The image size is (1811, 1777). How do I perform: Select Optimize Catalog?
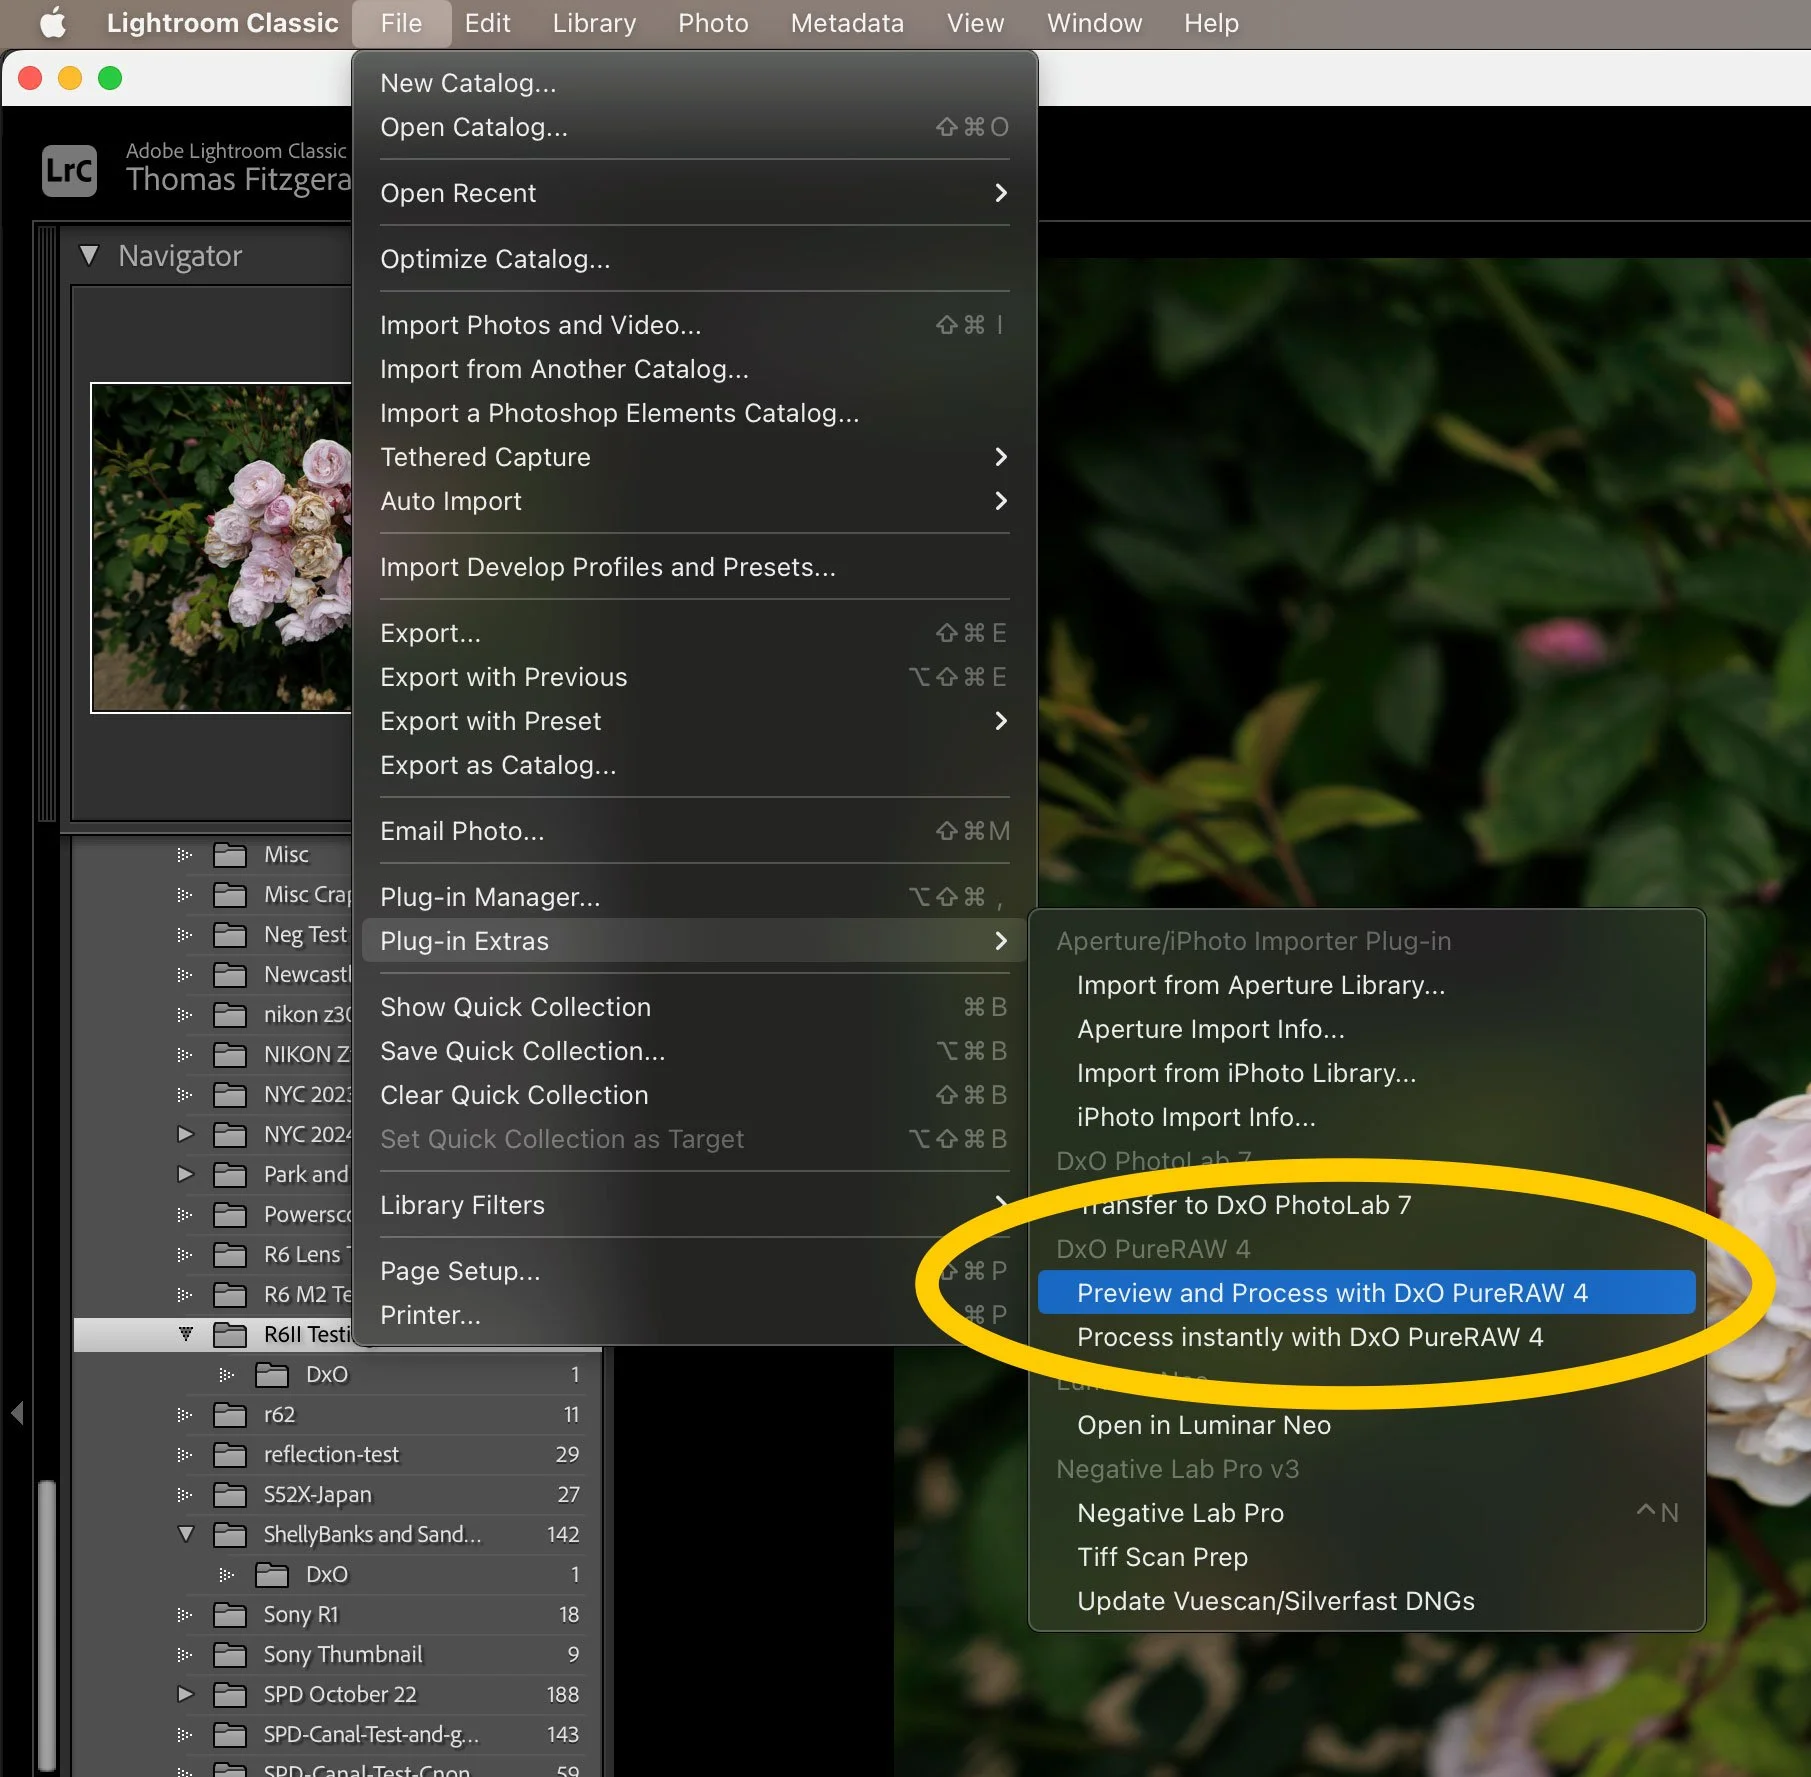point(694,259)
